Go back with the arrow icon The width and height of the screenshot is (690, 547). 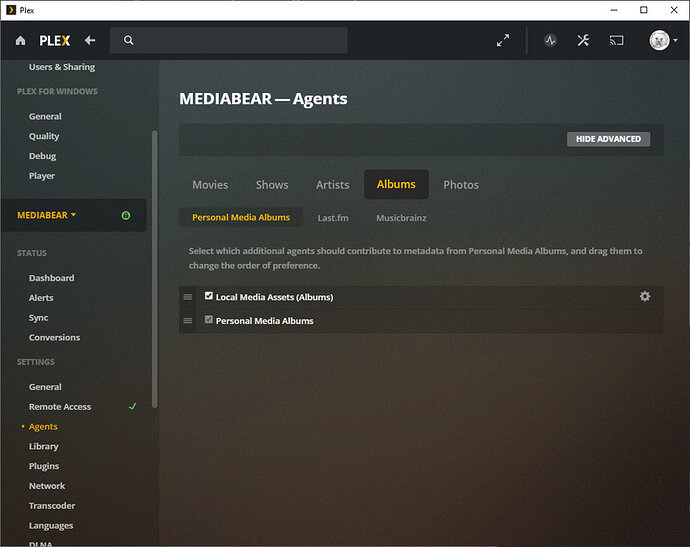point(90,40)
